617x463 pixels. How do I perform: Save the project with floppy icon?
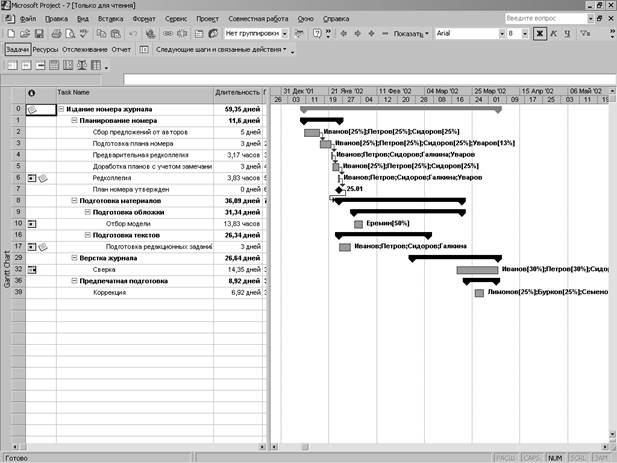tap(39, 34)
